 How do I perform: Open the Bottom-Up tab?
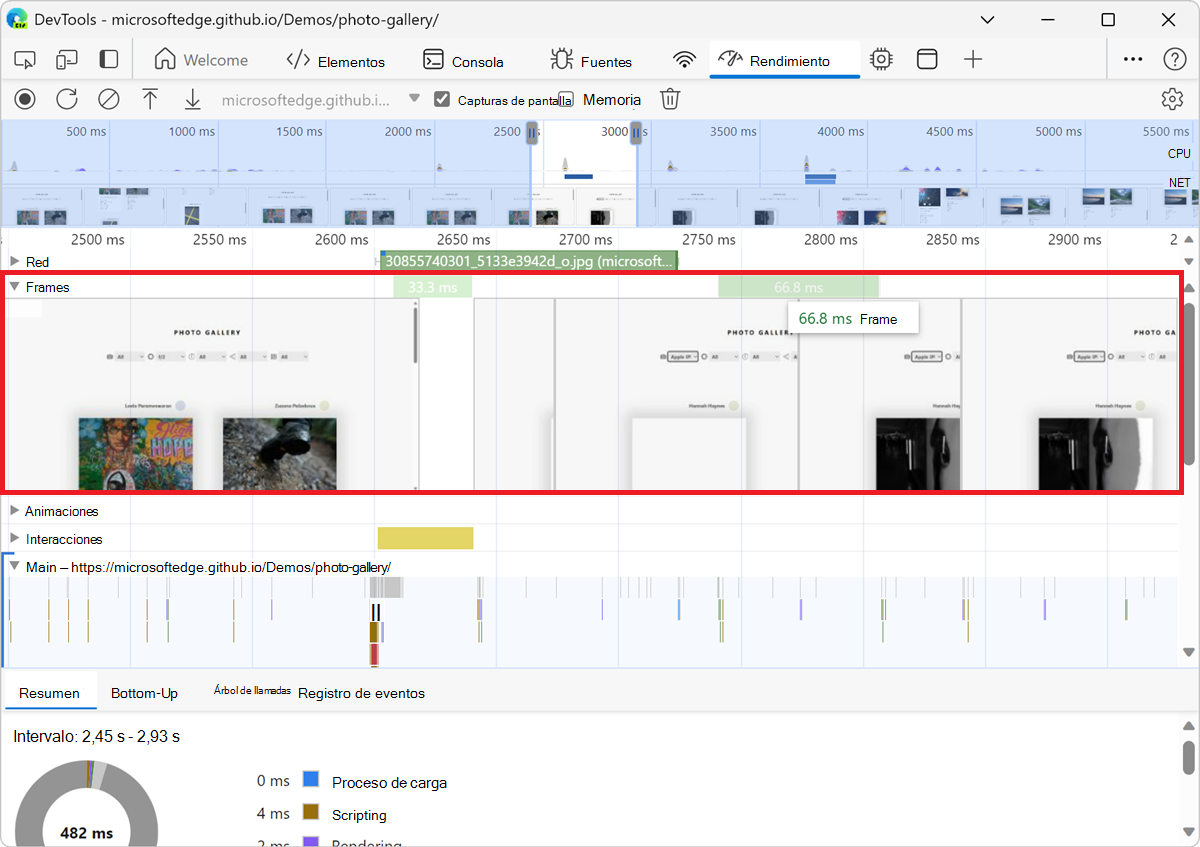click(x=144, y=693)
